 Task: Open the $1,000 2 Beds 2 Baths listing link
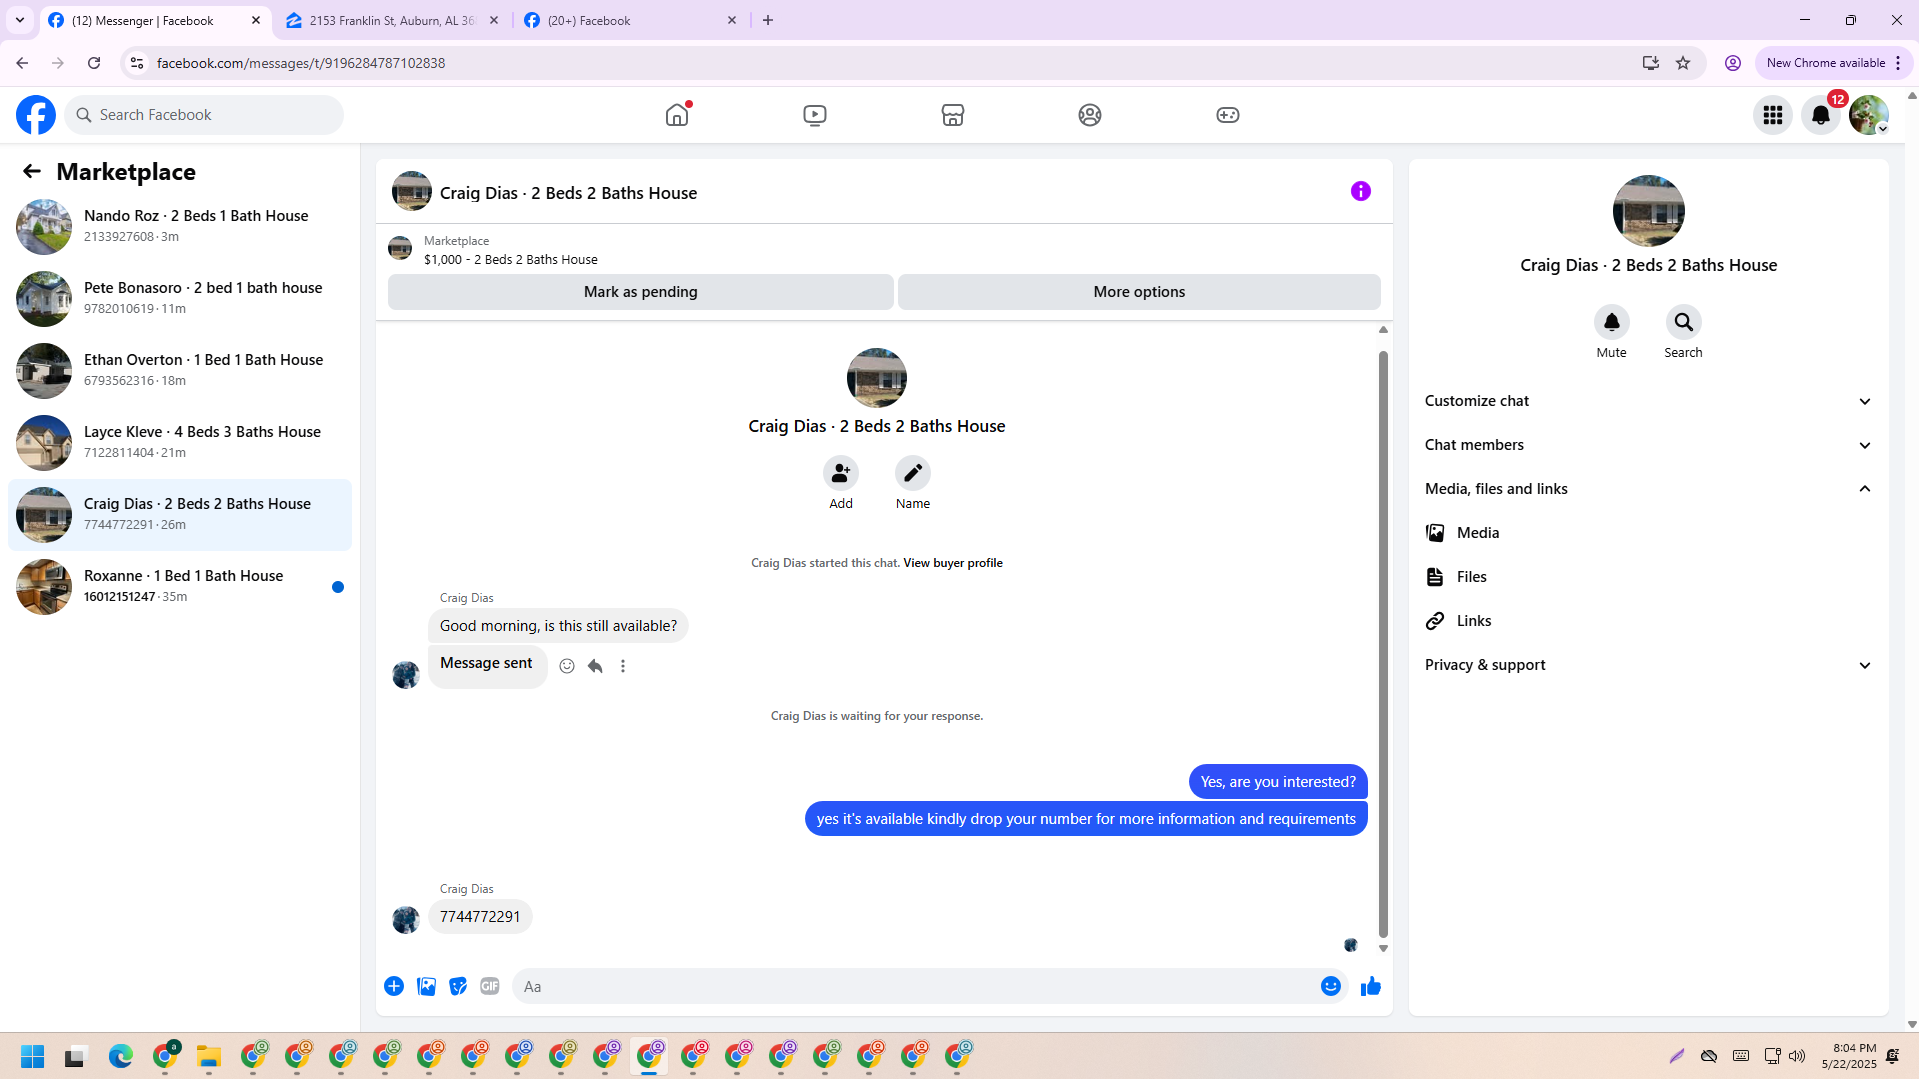coord(511,260)
